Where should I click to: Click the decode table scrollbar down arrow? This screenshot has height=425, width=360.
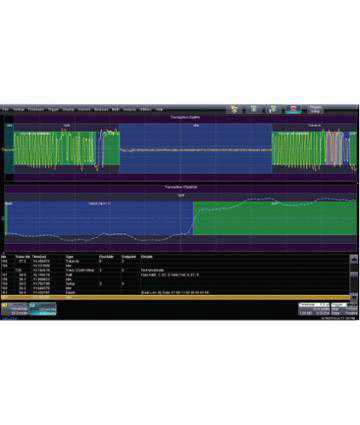(x=354, y=296)
